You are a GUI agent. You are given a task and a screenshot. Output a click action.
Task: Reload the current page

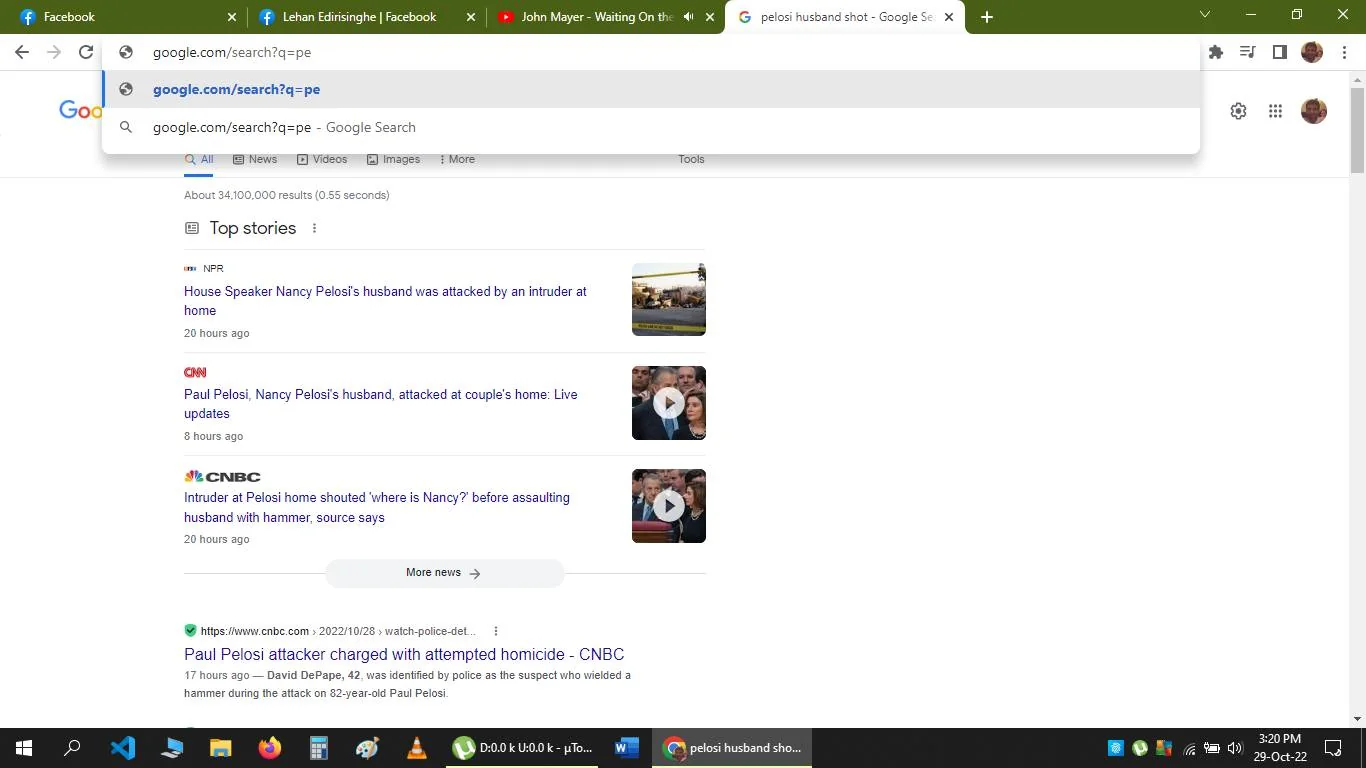[86, 52]
